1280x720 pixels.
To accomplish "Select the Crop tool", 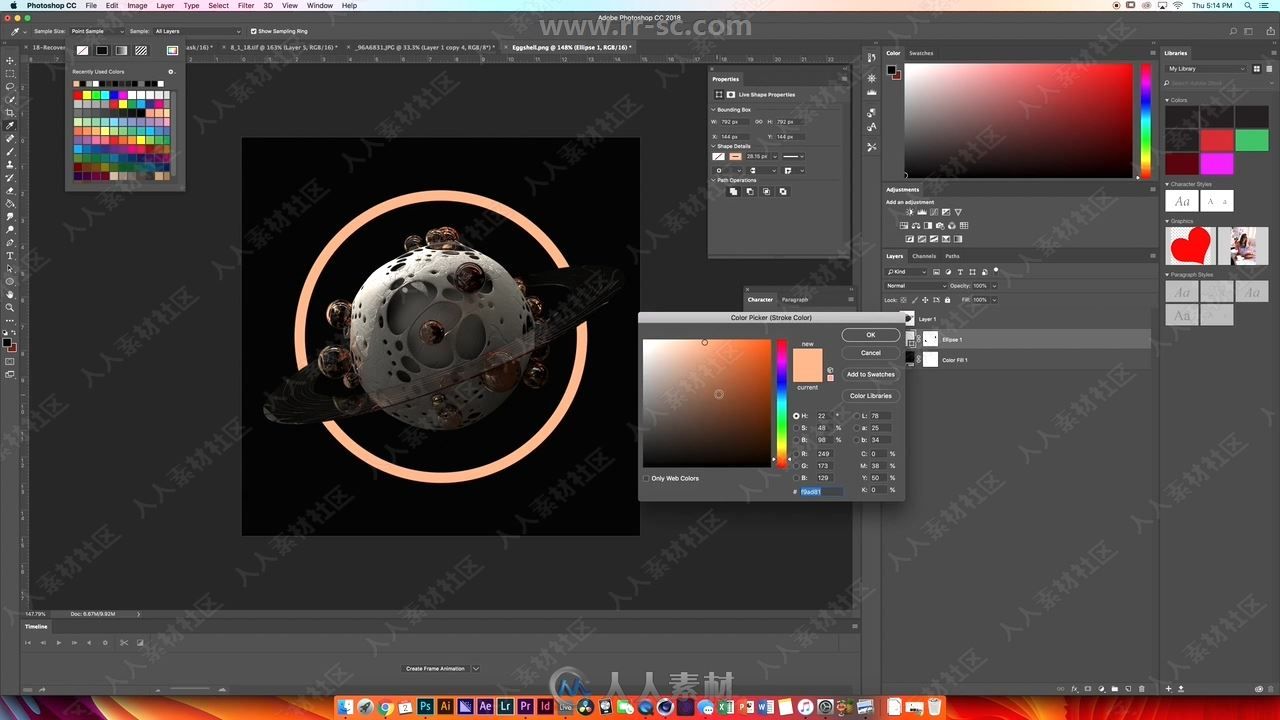I will coord(10,112).
